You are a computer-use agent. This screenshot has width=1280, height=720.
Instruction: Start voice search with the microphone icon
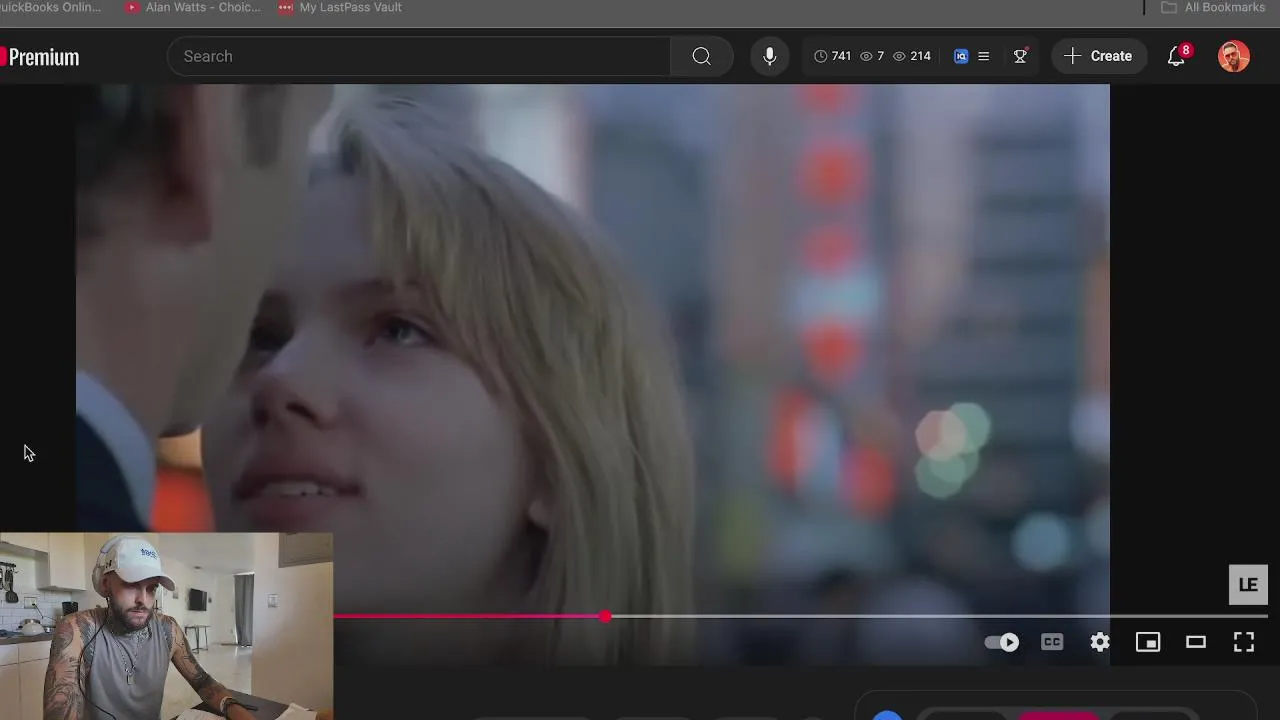pos(770,56)
